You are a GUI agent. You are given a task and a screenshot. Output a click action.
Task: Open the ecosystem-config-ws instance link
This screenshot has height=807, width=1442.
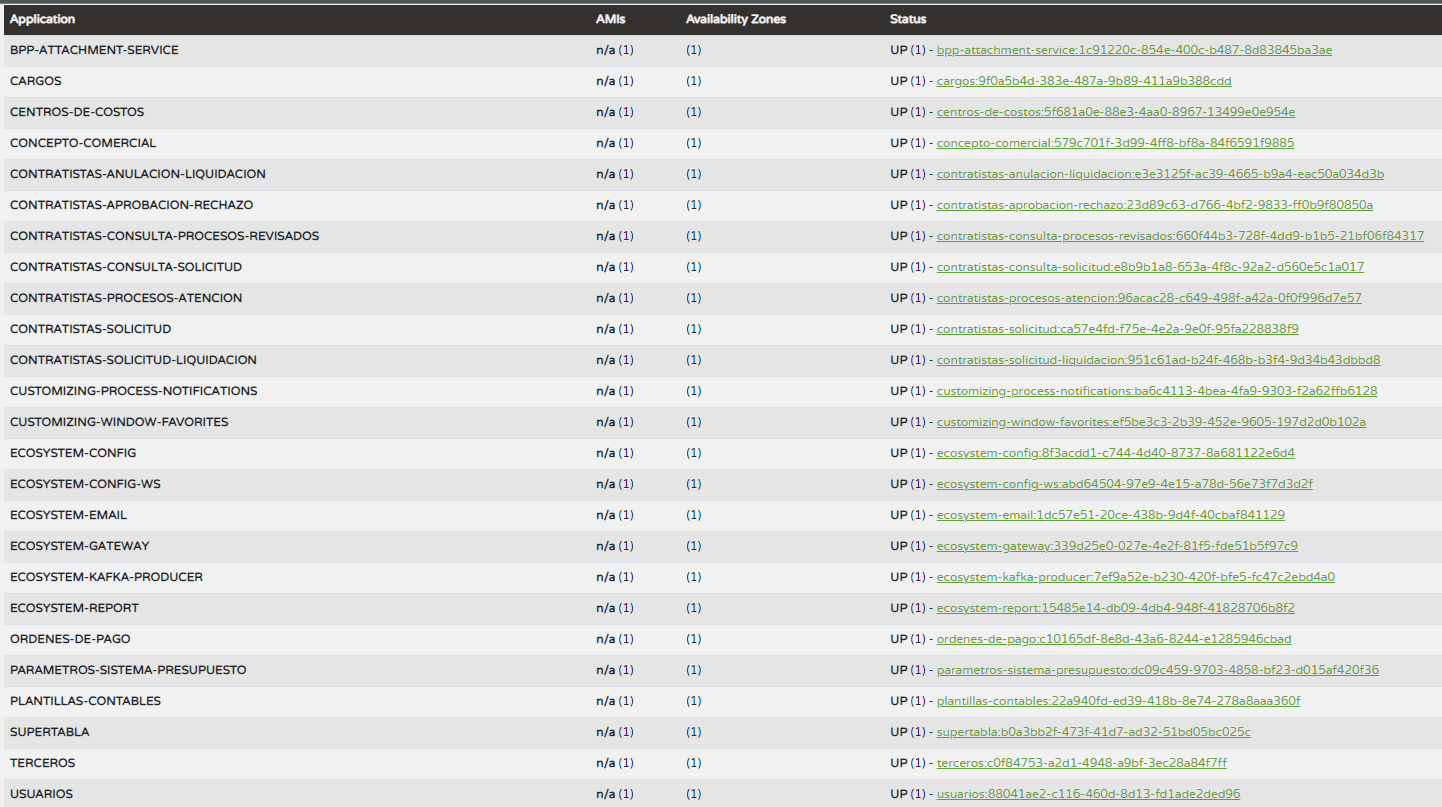click(x=1124, y=484)
